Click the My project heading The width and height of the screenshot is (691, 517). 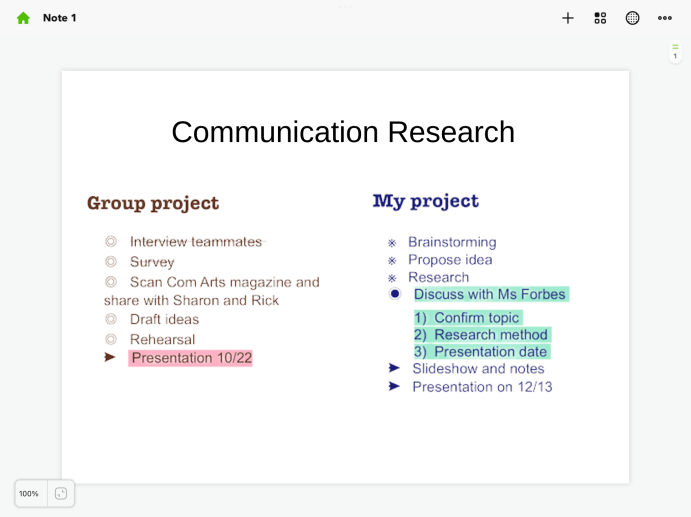pos(426,201)
